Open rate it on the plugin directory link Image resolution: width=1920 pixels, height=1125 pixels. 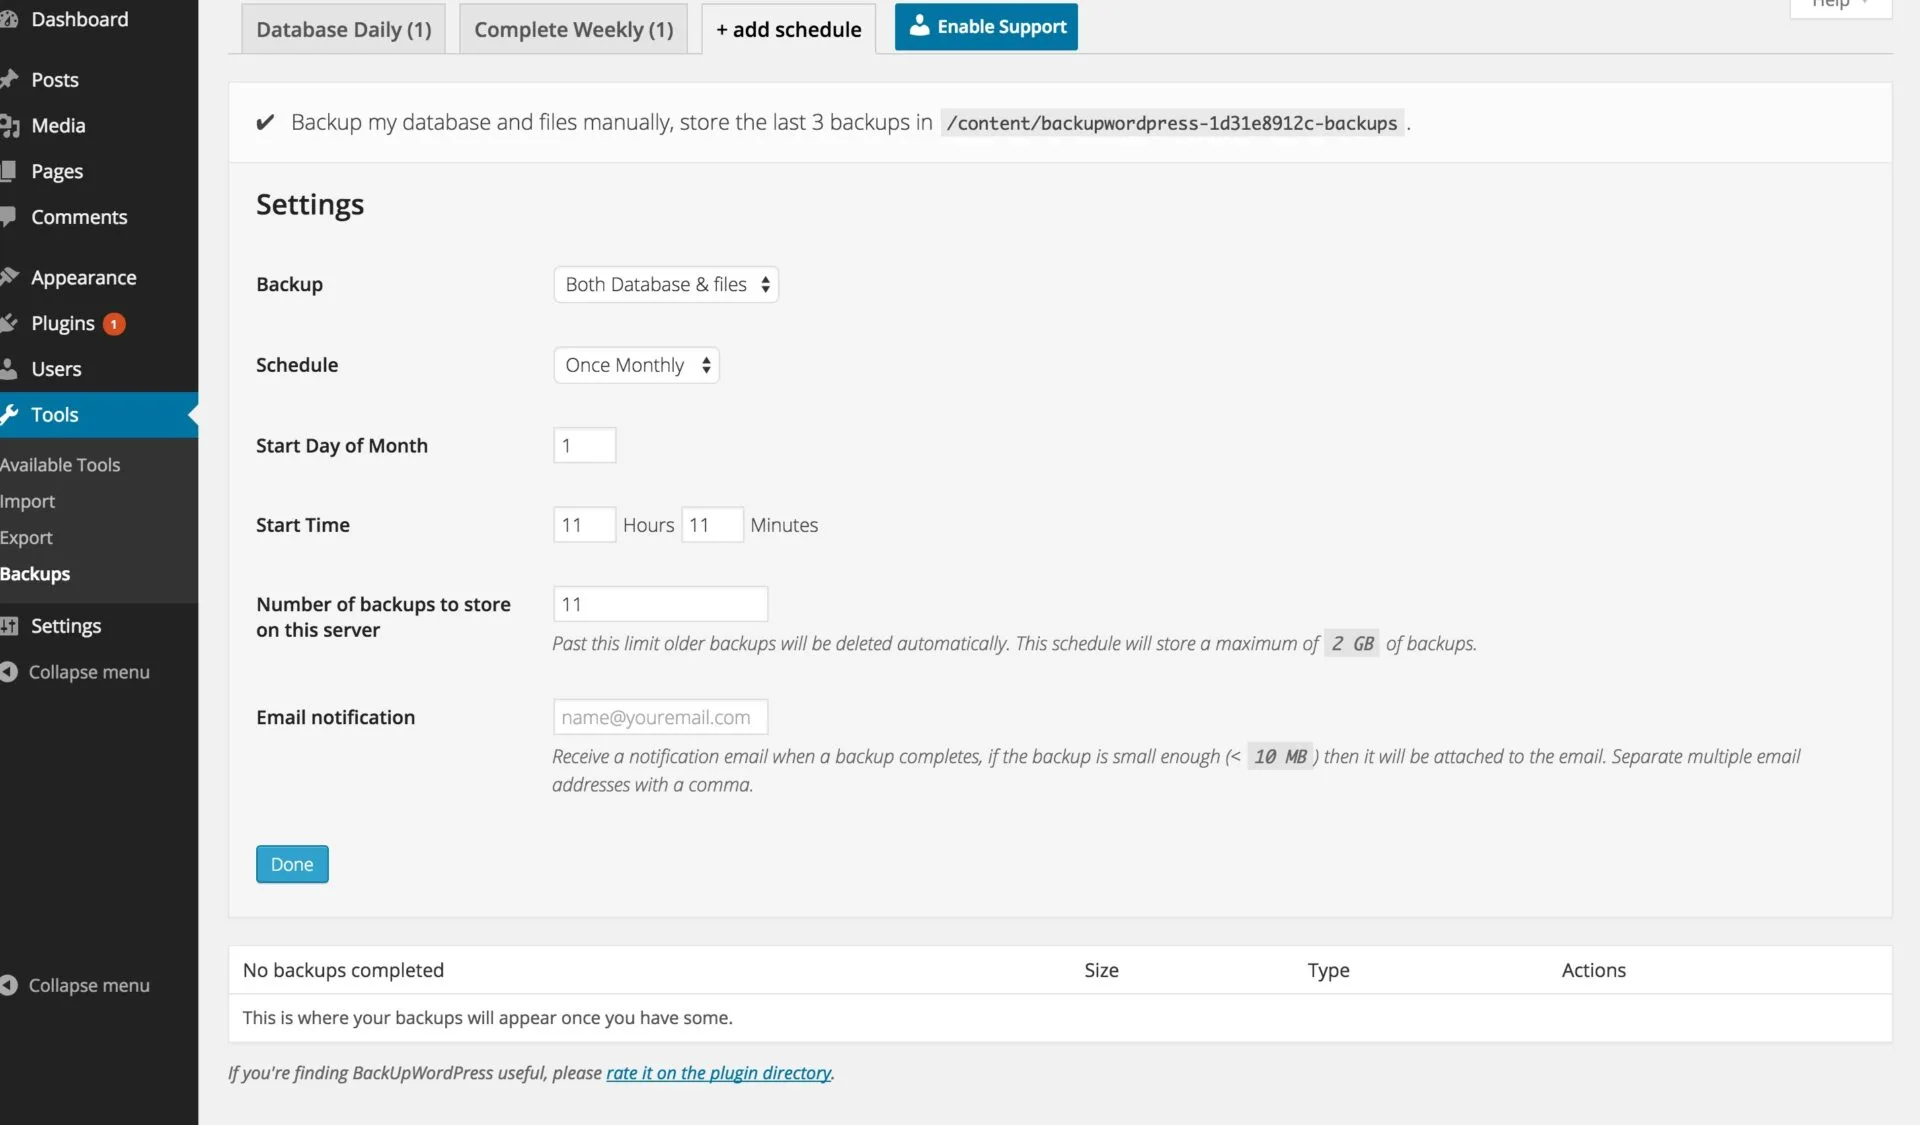(718, 1073)
